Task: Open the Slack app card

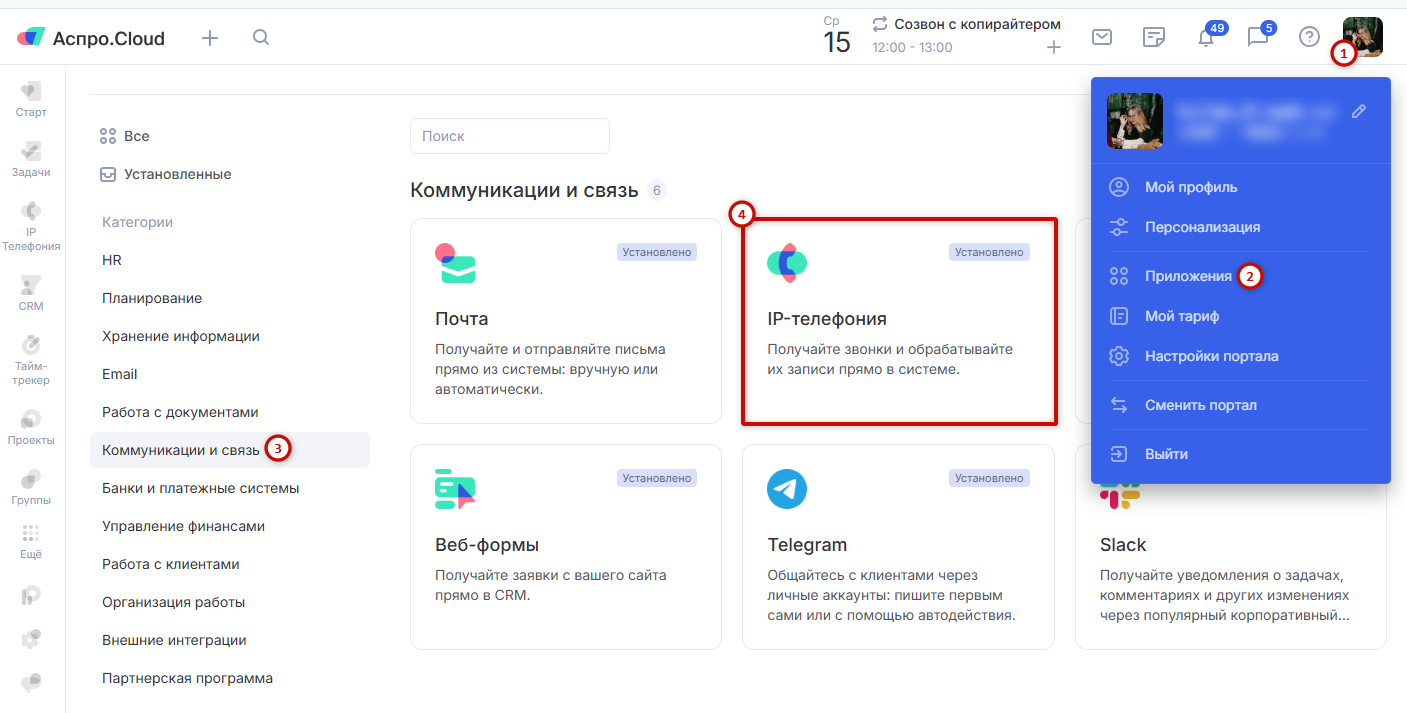Action: 1230,547
